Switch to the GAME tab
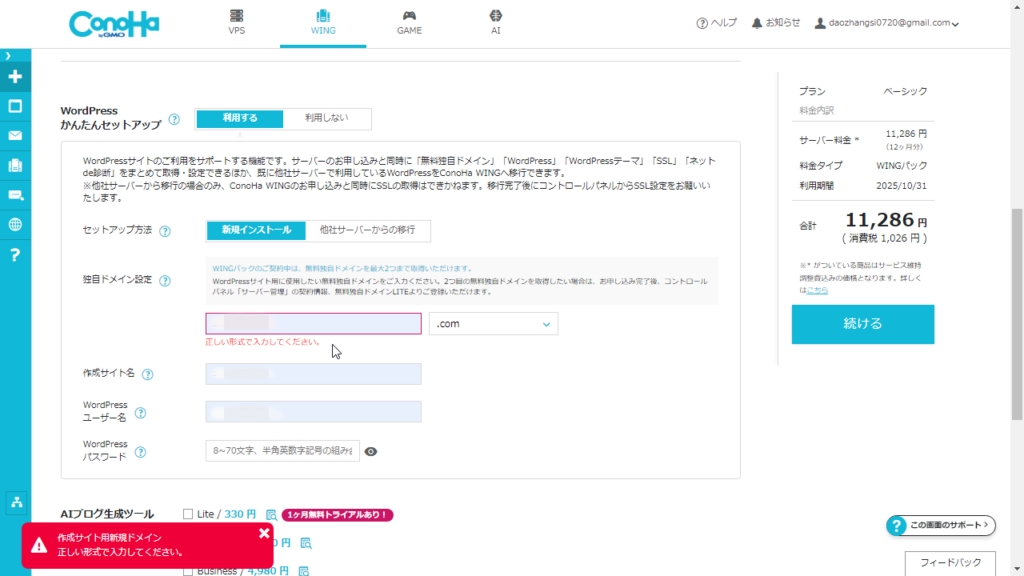1024x576 pixels. point(409,22)
